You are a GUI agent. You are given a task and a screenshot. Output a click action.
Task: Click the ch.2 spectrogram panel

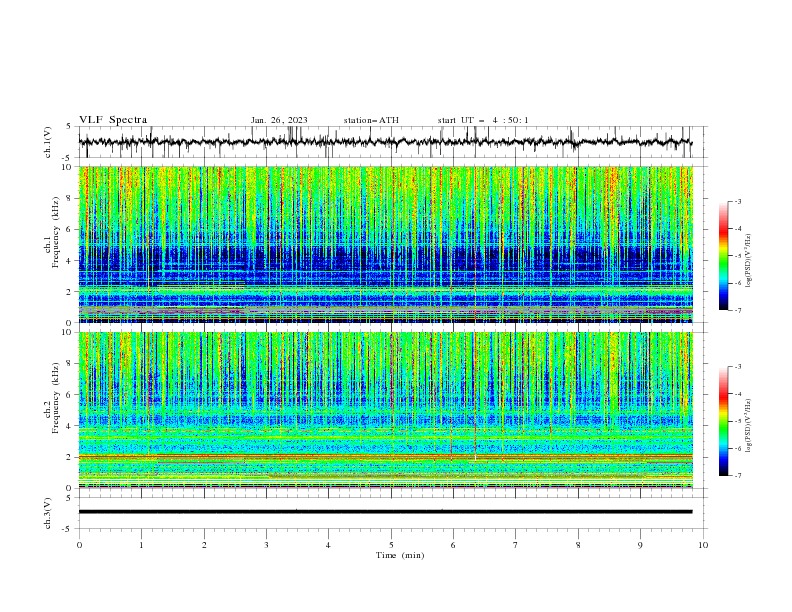pyautogui.click(x=385, y=410)
